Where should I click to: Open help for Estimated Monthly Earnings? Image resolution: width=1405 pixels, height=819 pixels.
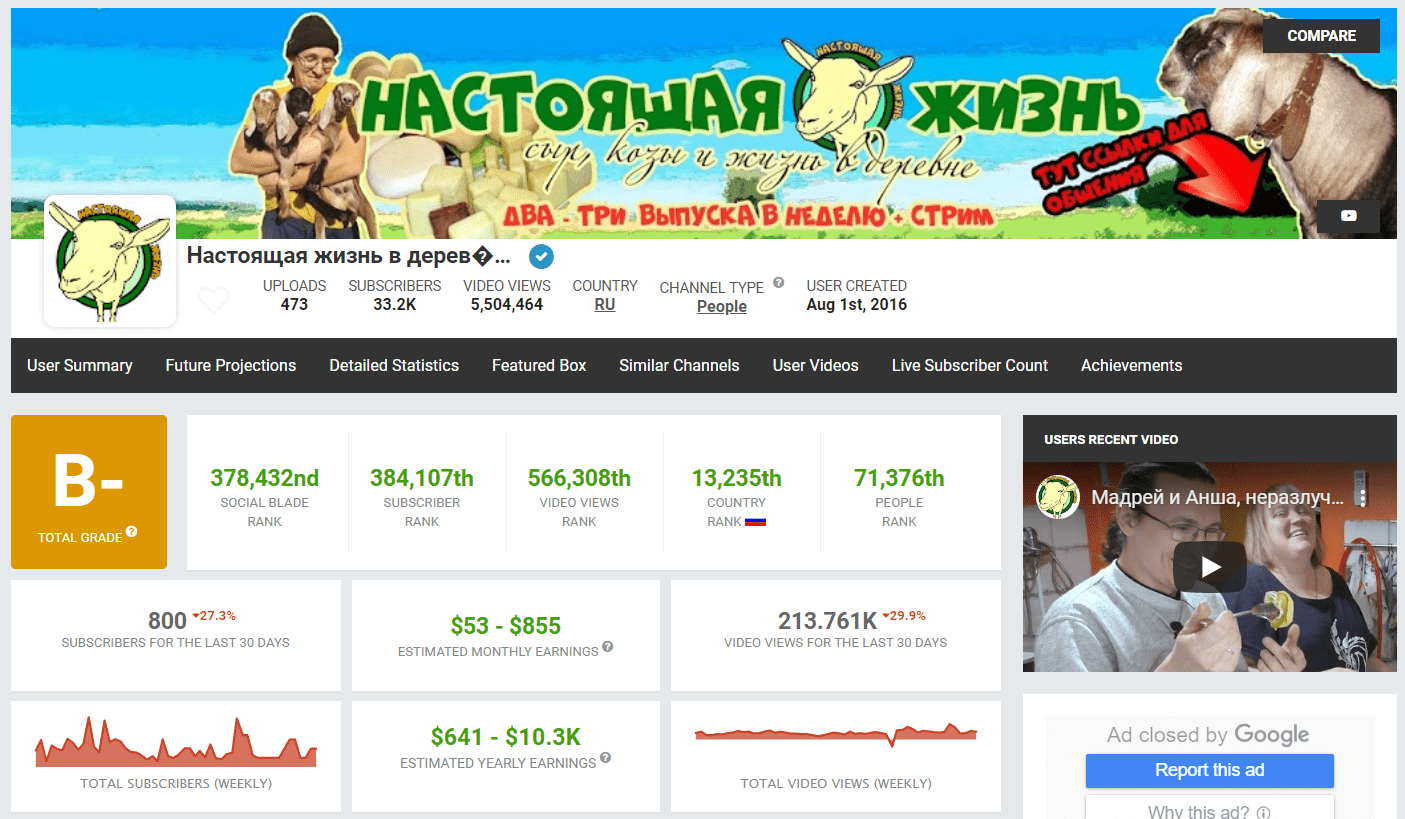click(608, 648)
